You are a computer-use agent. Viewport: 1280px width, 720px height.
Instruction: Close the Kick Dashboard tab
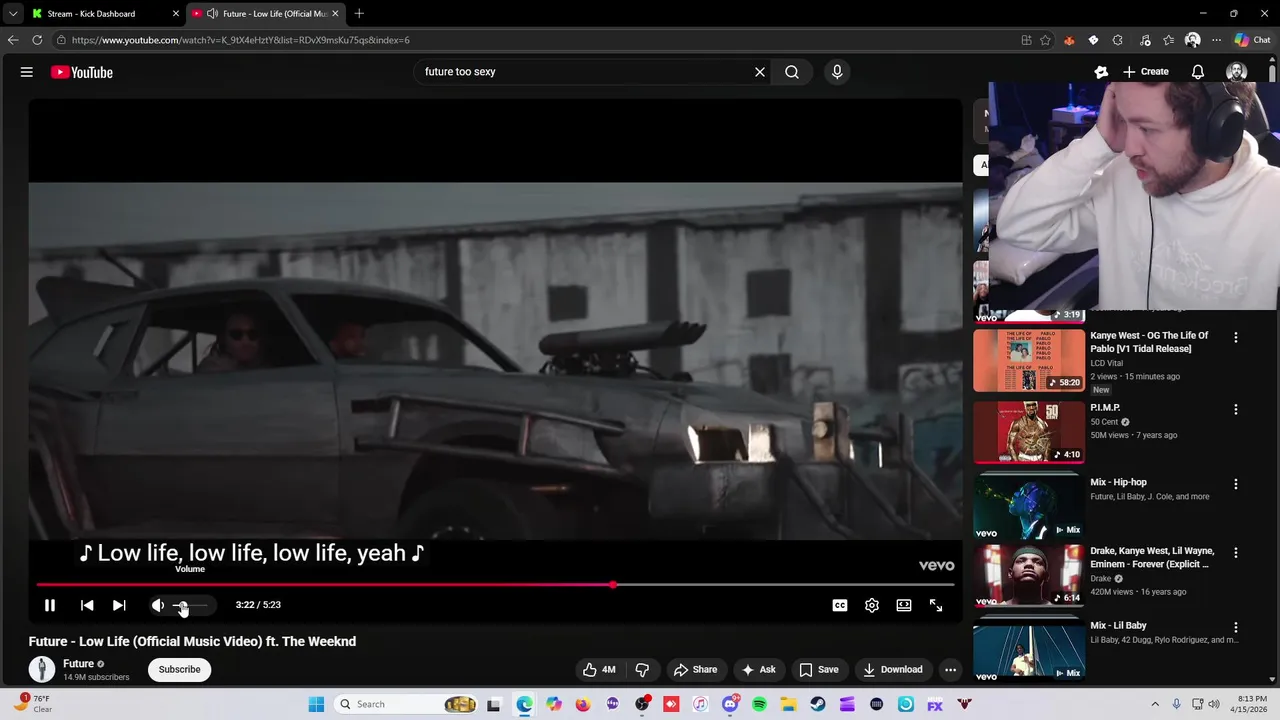(176, 14)
